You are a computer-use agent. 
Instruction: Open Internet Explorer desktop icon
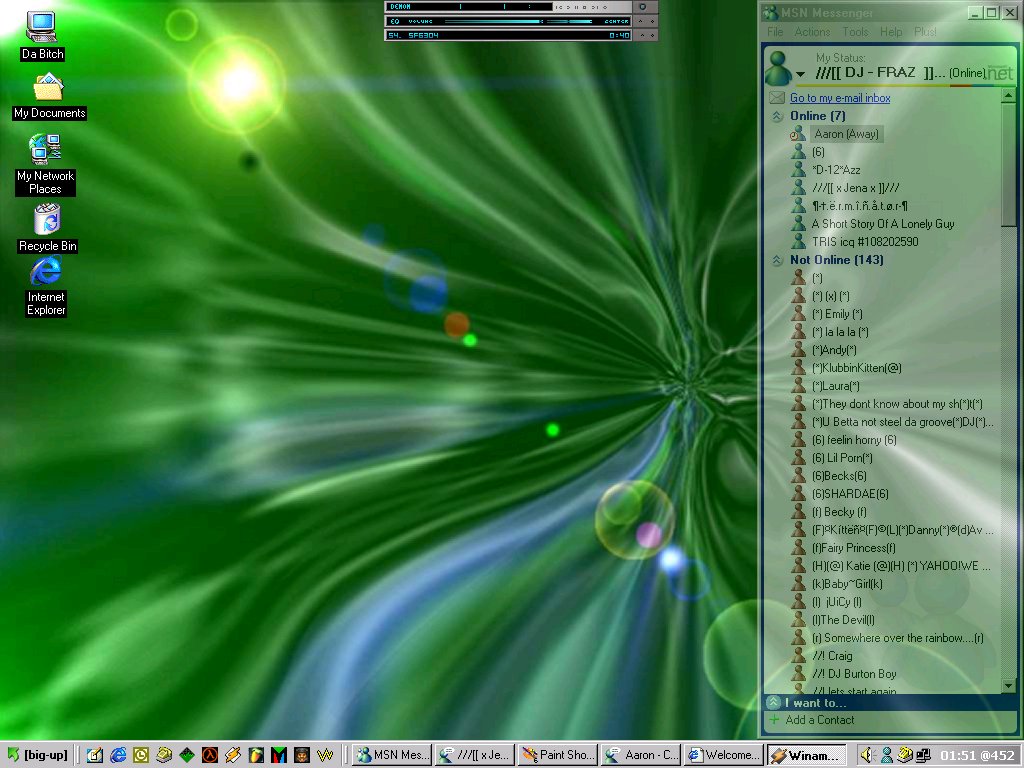46,272
